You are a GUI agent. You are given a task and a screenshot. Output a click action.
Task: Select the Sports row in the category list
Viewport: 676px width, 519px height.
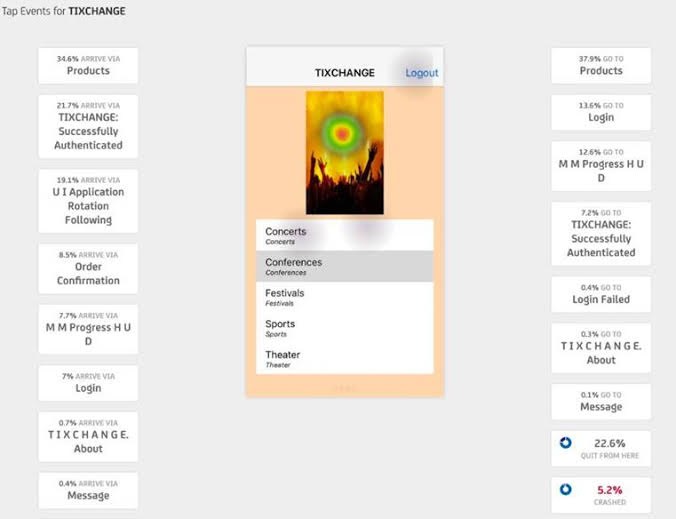[344, 328]
